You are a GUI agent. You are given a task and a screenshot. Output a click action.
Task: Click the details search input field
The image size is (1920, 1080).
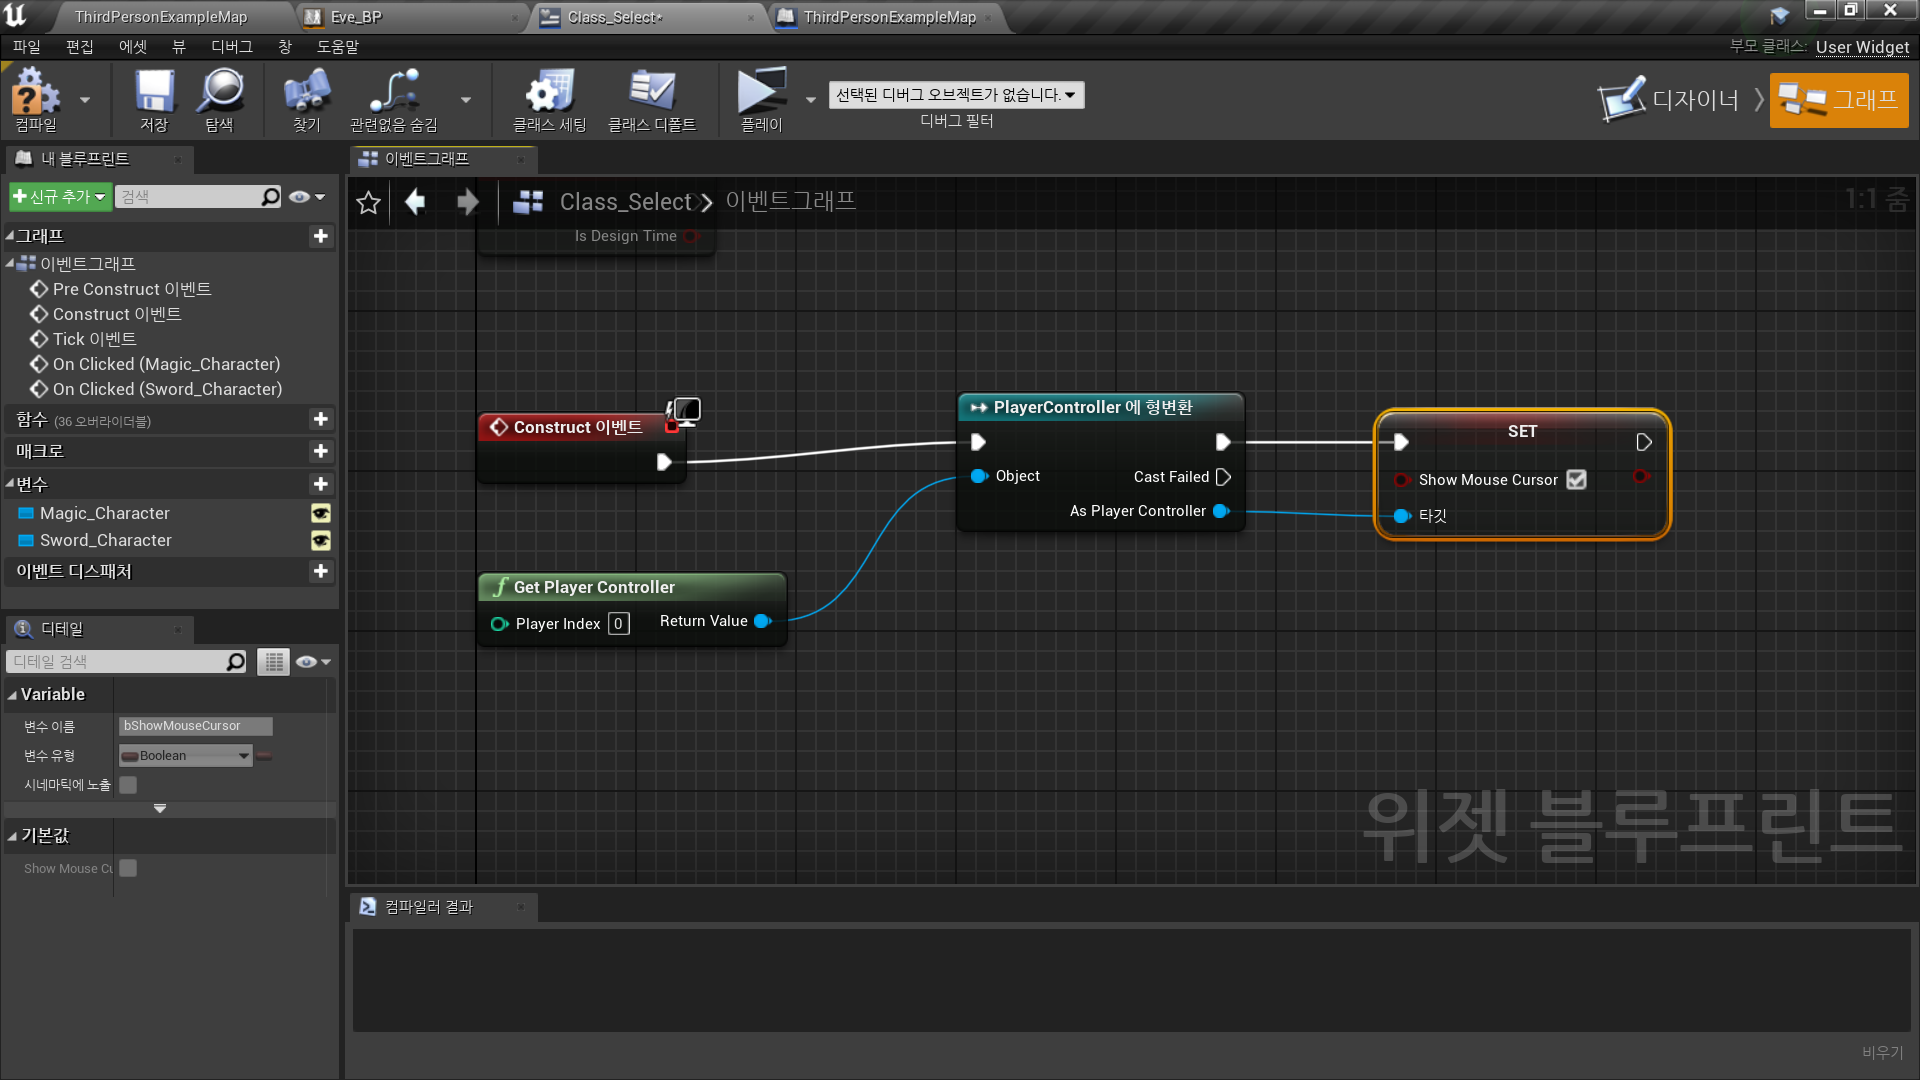point(118,662)
